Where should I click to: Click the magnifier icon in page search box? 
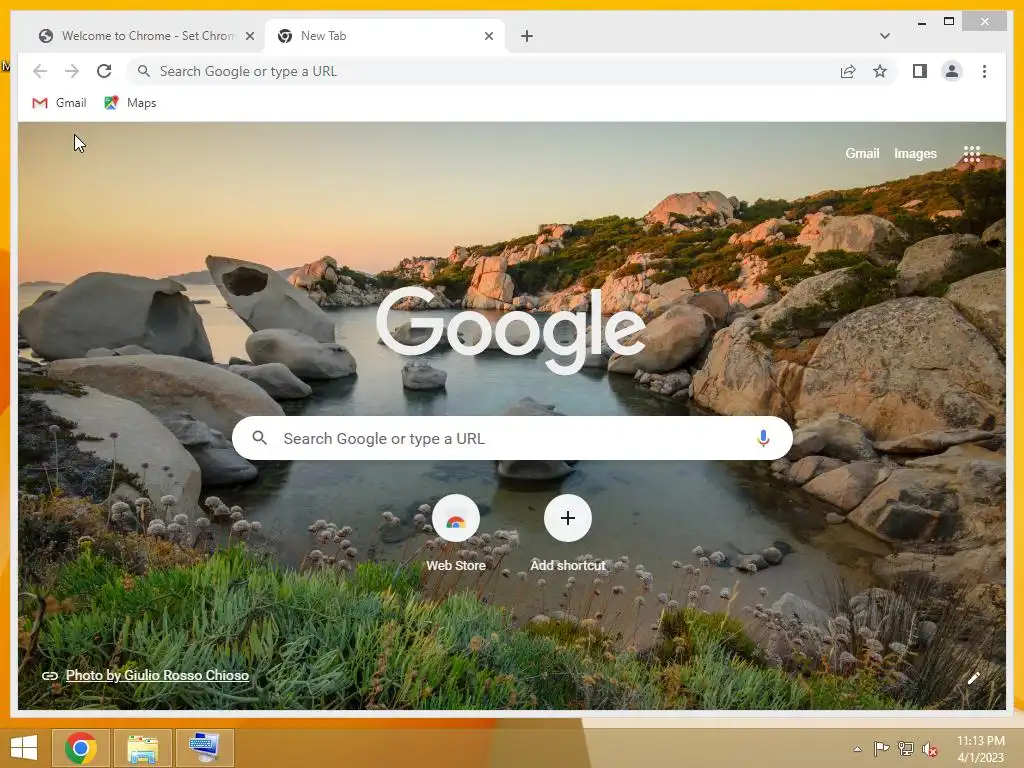[x=259, y=438]
